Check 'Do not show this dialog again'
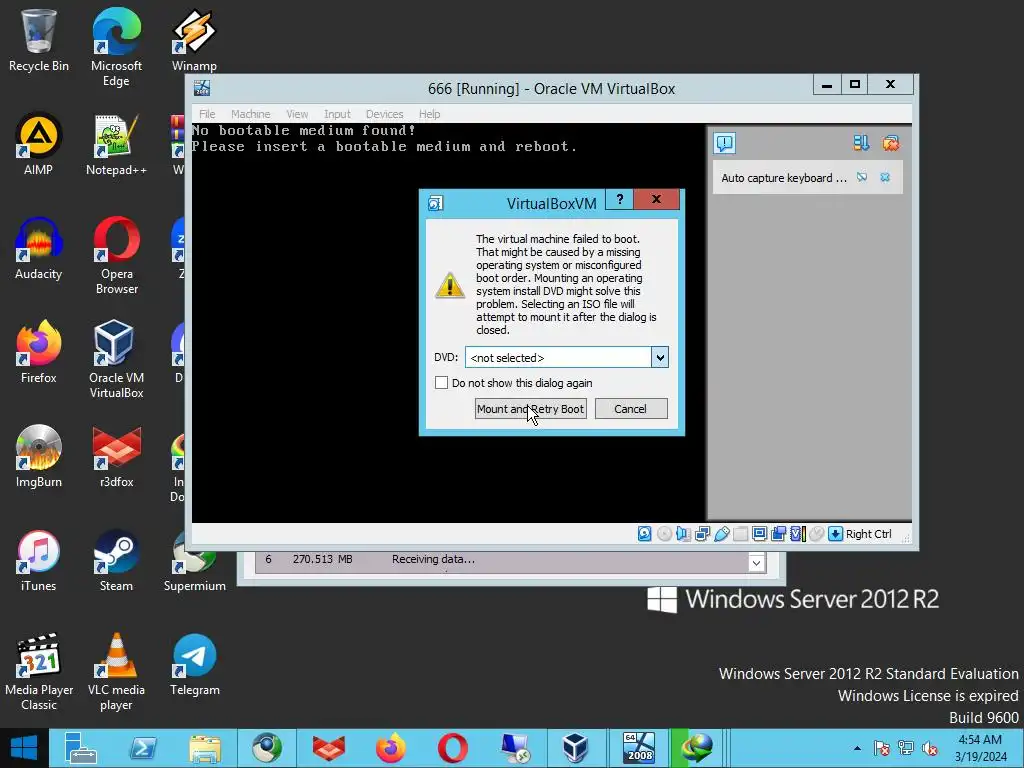This screenshot has height=768, width=1024. click(441, 383)
